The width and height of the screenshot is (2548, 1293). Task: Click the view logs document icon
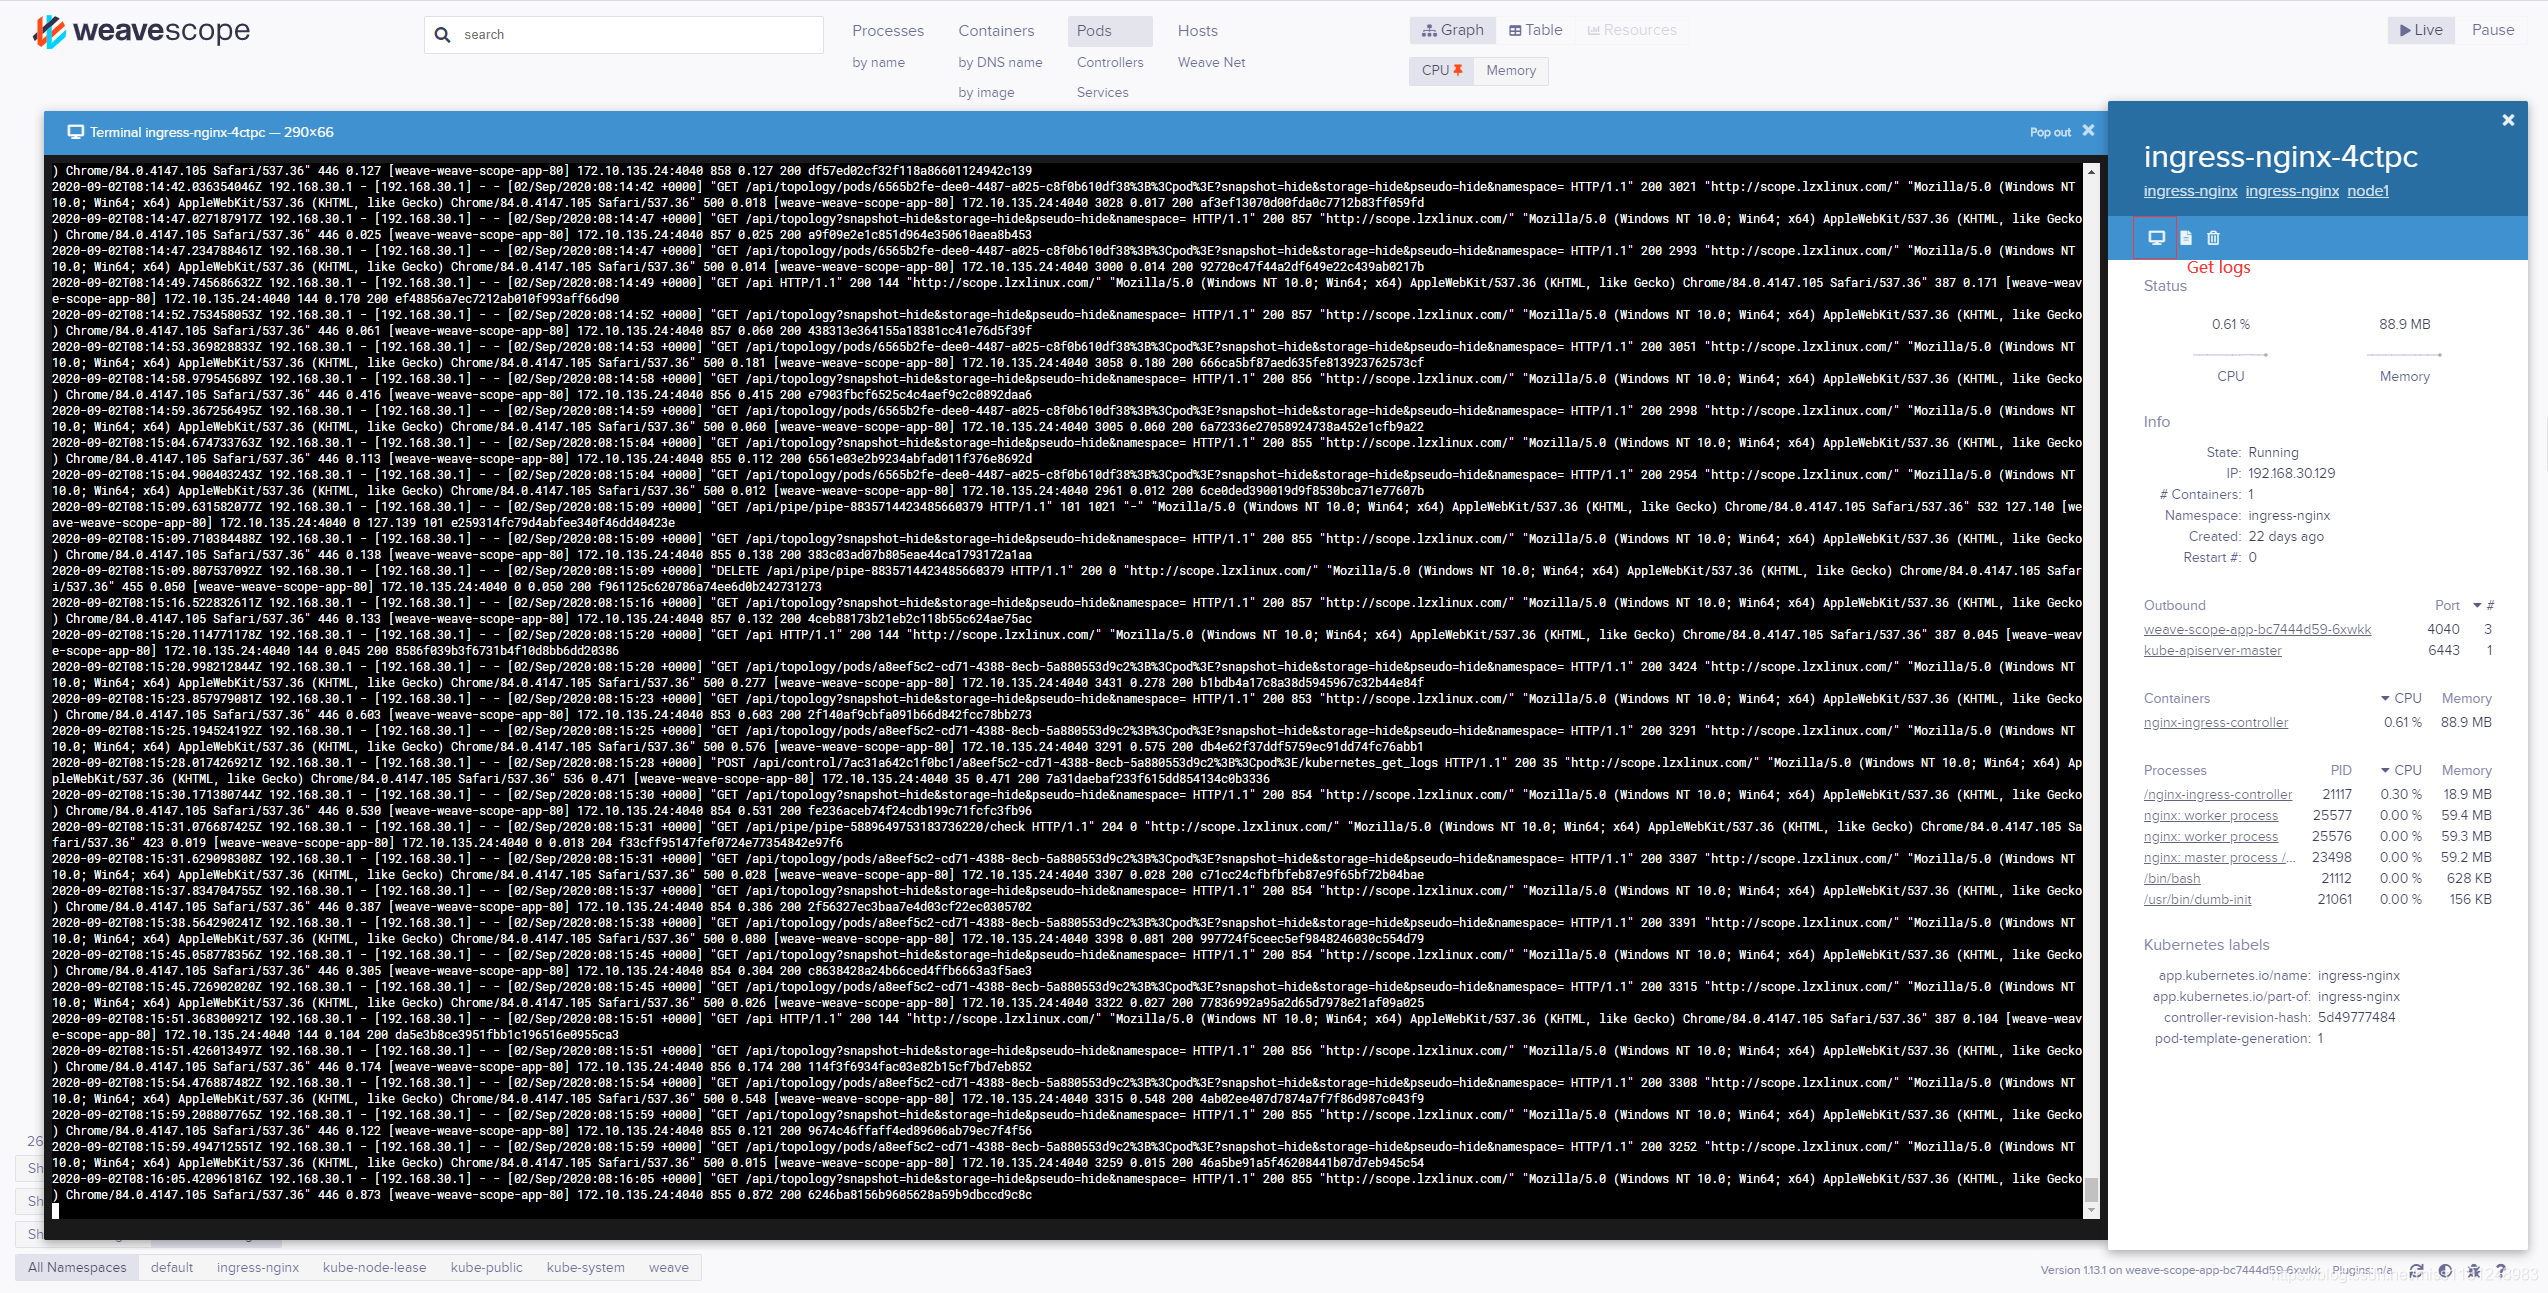(x=2186, y=238)
